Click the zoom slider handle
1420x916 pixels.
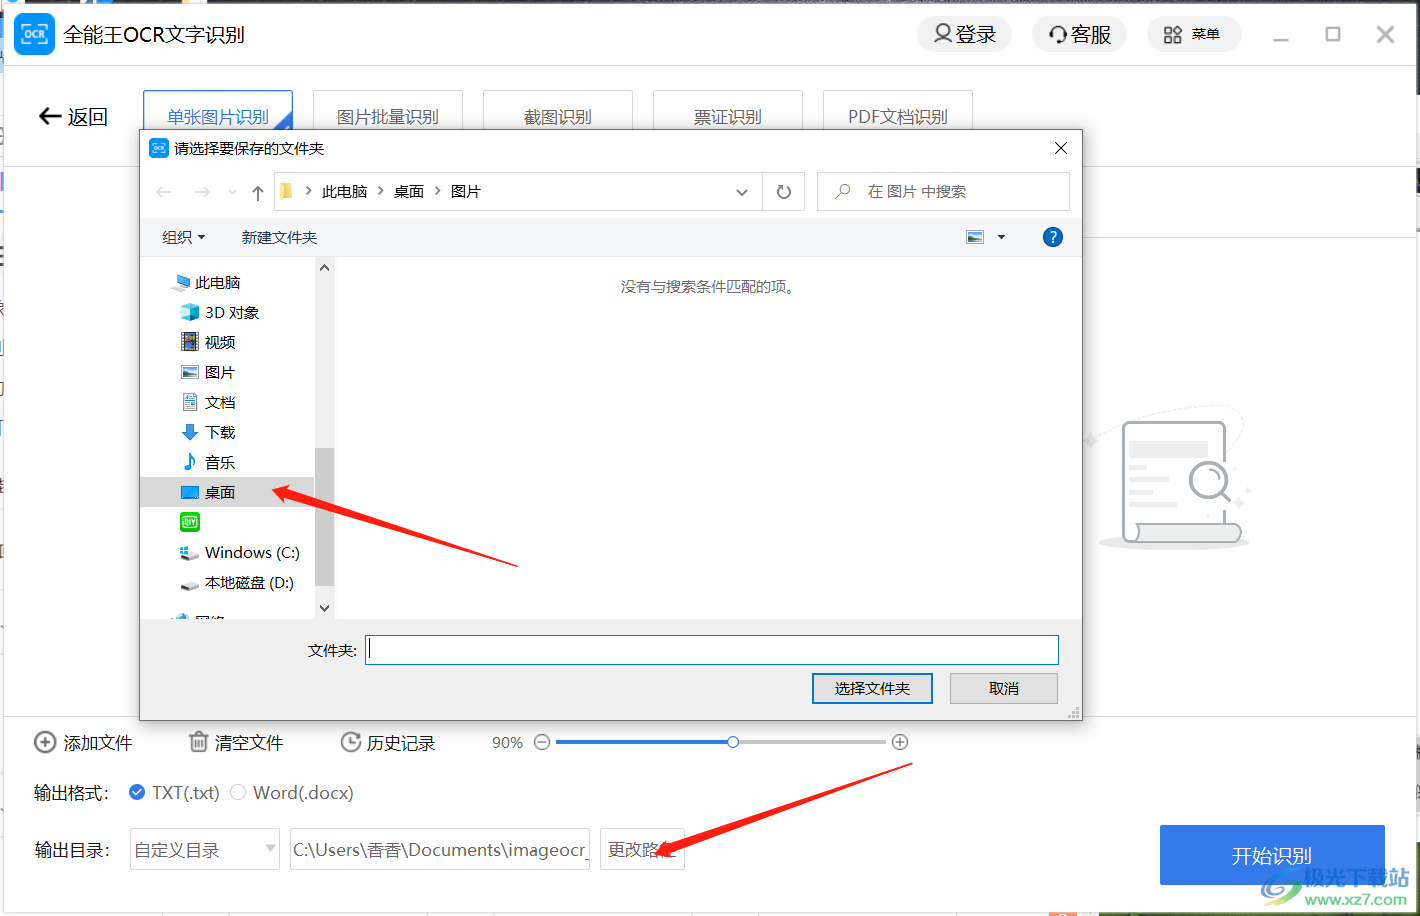[733, 742]
